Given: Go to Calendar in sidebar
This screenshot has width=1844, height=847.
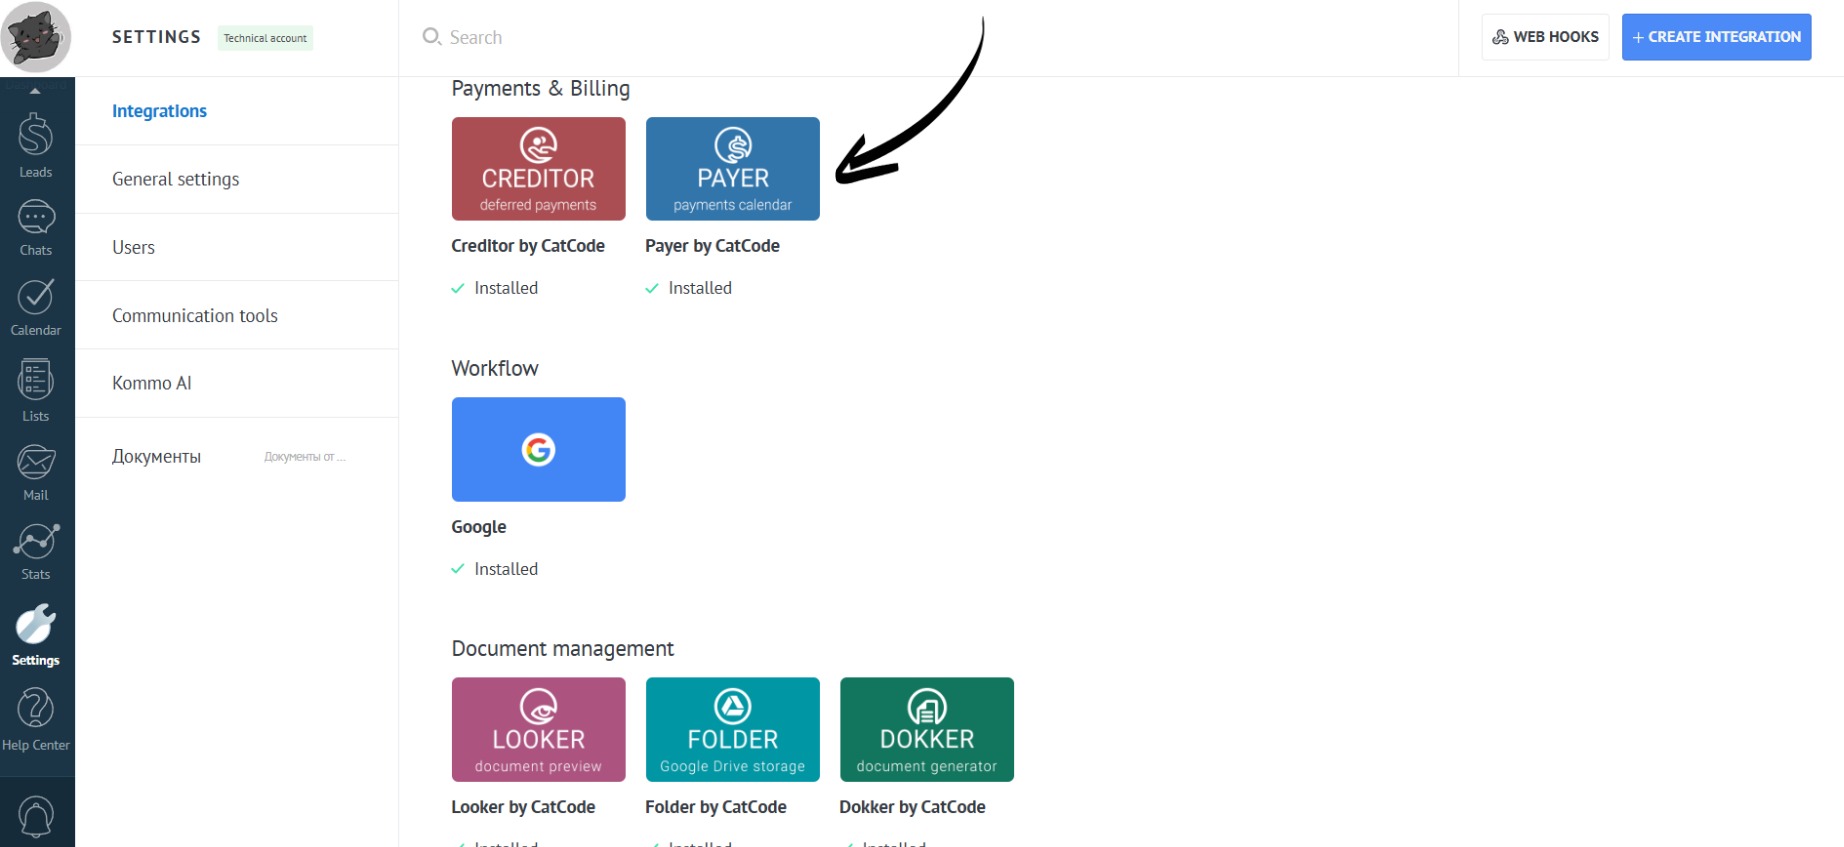Looking at the screenshot, I should [x=36, y=307].
